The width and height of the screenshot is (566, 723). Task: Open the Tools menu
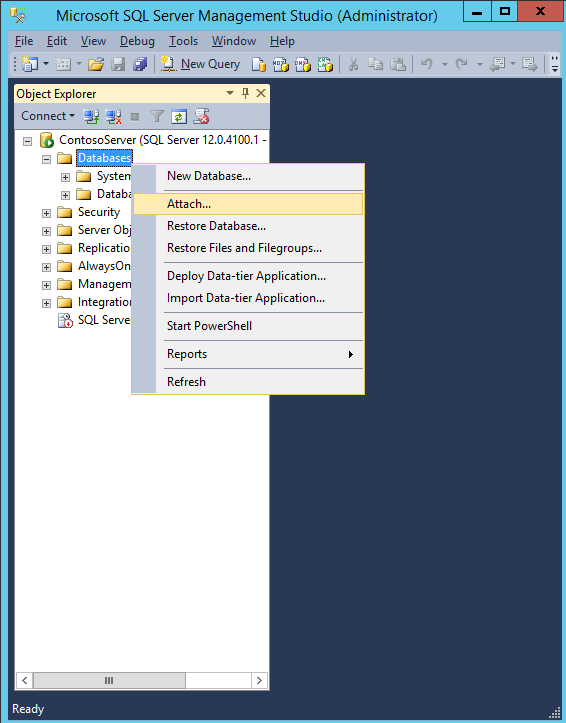pos(183,41)
